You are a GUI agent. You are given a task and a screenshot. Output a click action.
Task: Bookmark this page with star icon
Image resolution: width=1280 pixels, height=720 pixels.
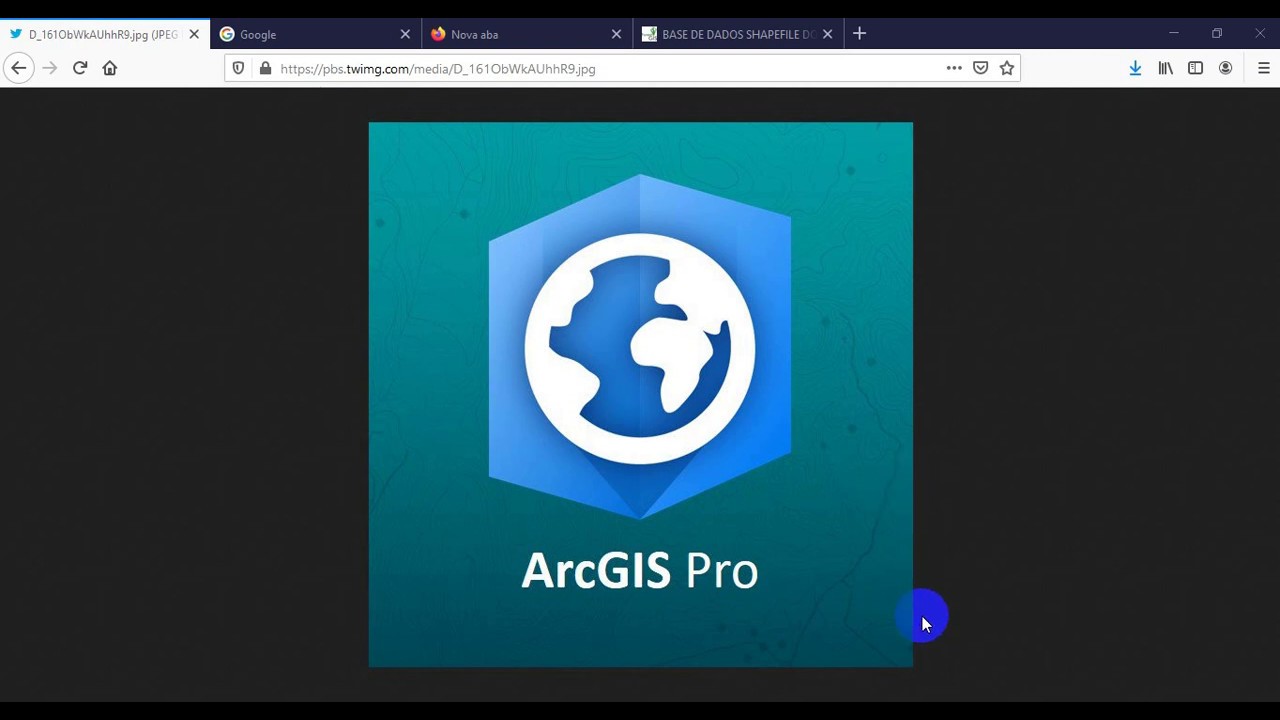(1007, 68)
